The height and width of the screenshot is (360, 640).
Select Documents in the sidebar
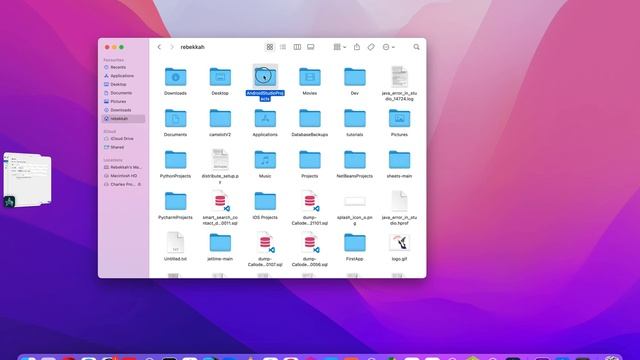123,93
